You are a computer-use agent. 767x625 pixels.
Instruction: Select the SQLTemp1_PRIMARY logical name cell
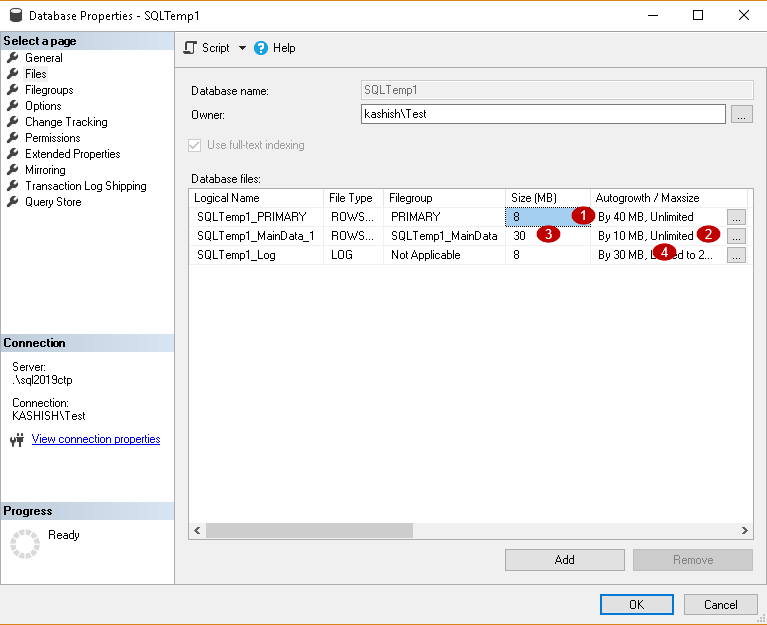(x=256, y=217)
